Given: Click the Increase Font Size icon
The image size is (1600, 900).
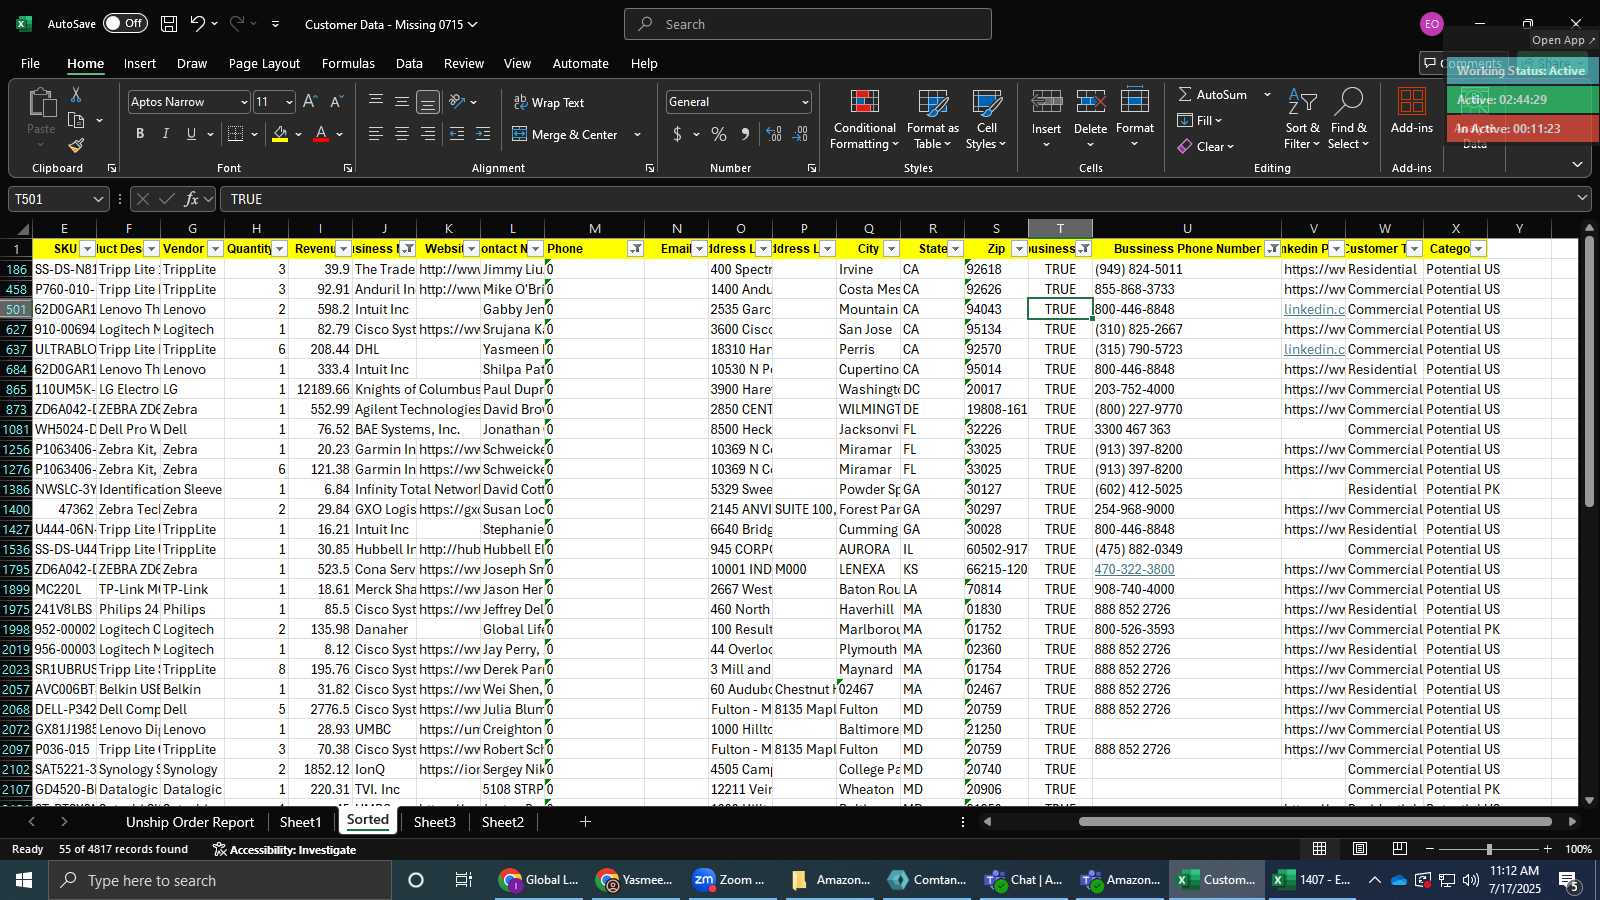Looking at the screenshot, I should pos(310,102).
